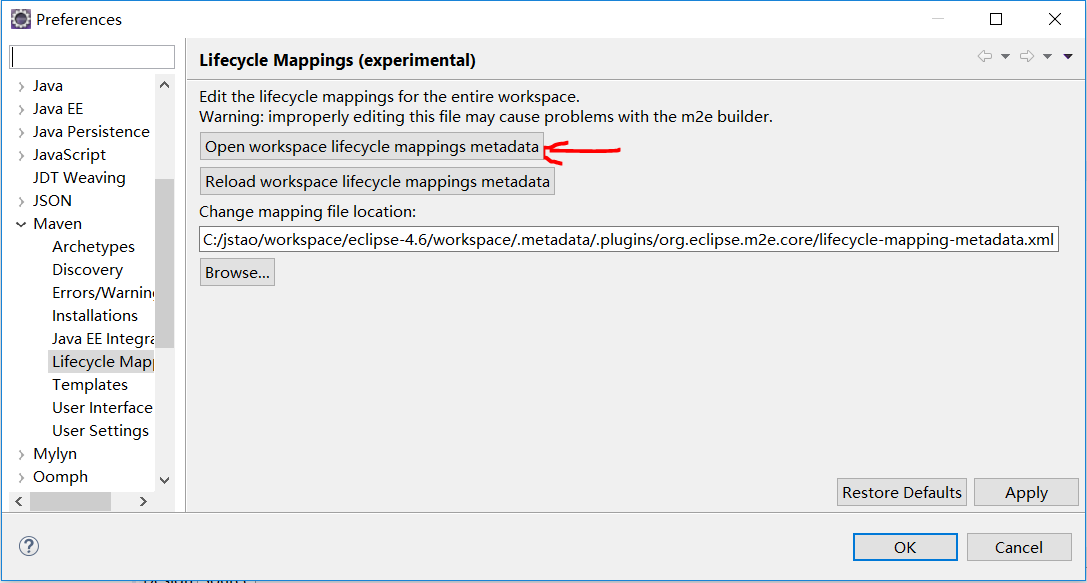1087x583 pixels.
Task: Expand the Java EE tree node
Action: pos(21,110)
